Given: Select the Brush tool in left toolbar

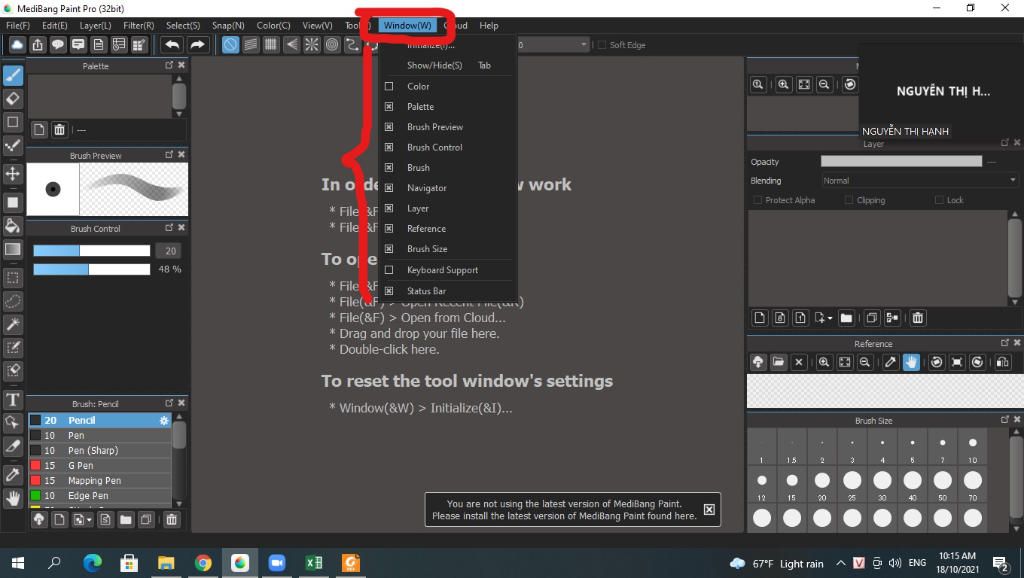Looking at the screenshot, I should point(12,76).
